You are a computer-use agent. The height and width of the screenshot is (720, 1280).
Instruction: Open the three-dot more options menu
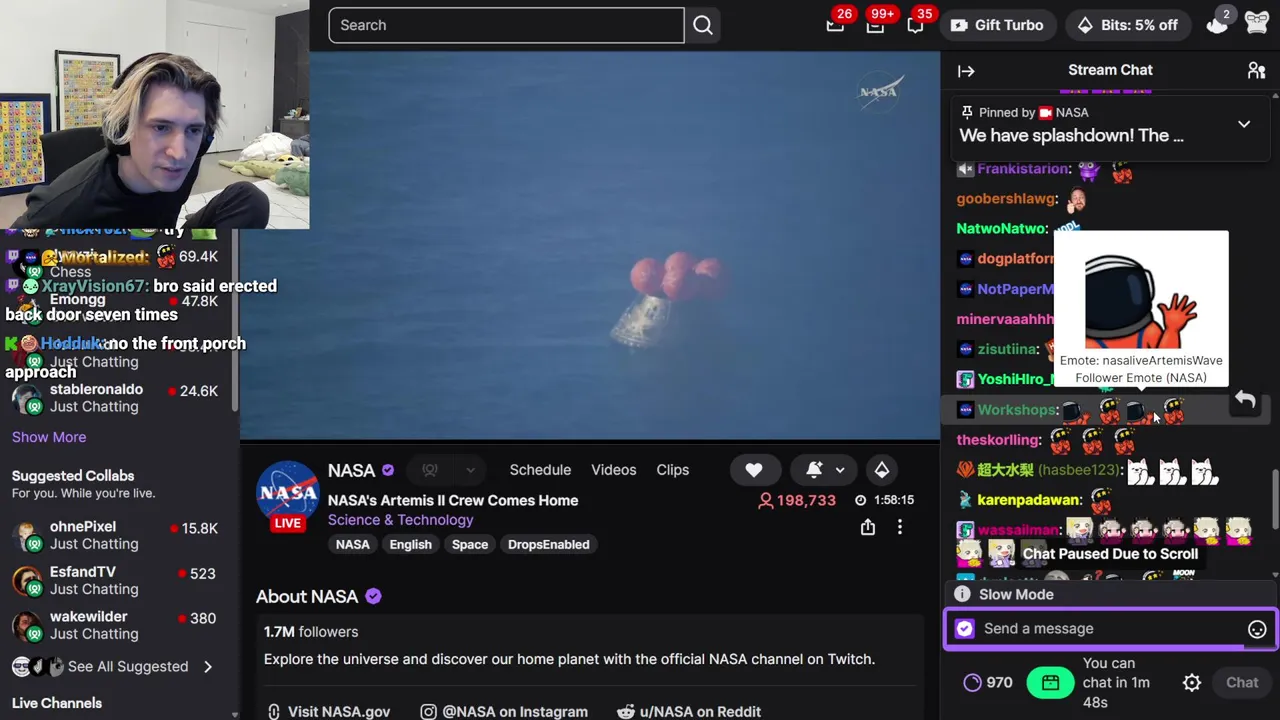tap(900, 527)
